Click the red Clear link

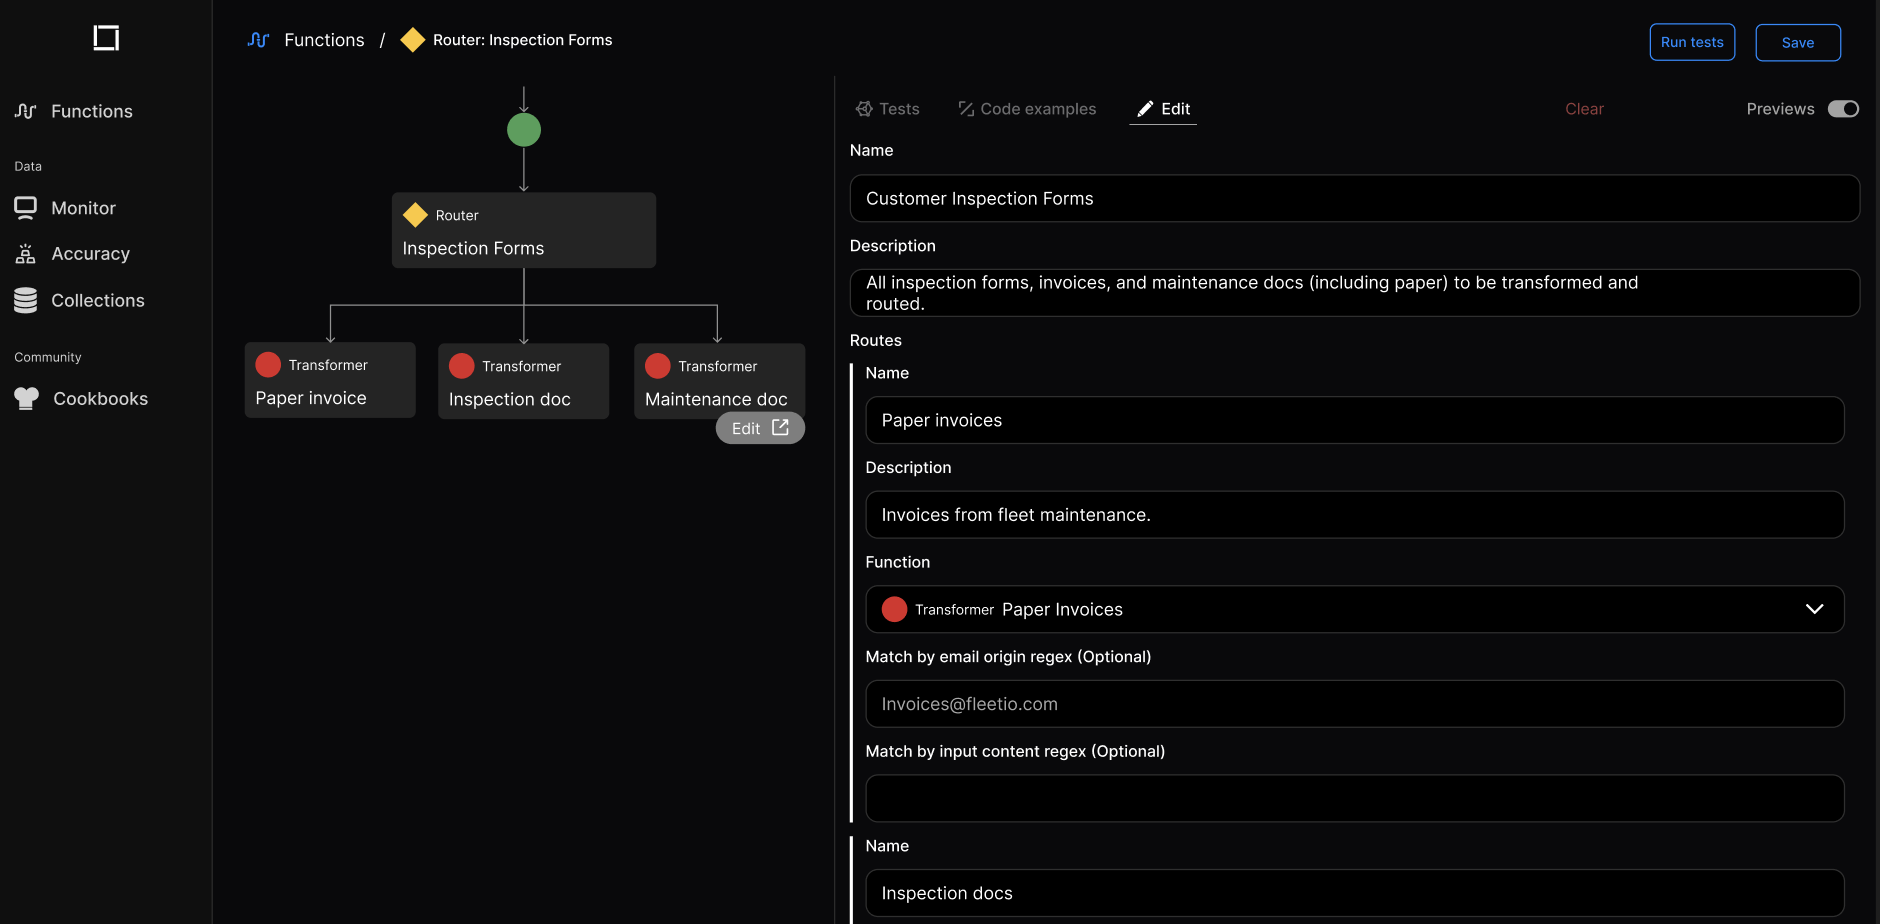tap(1584, 109)
